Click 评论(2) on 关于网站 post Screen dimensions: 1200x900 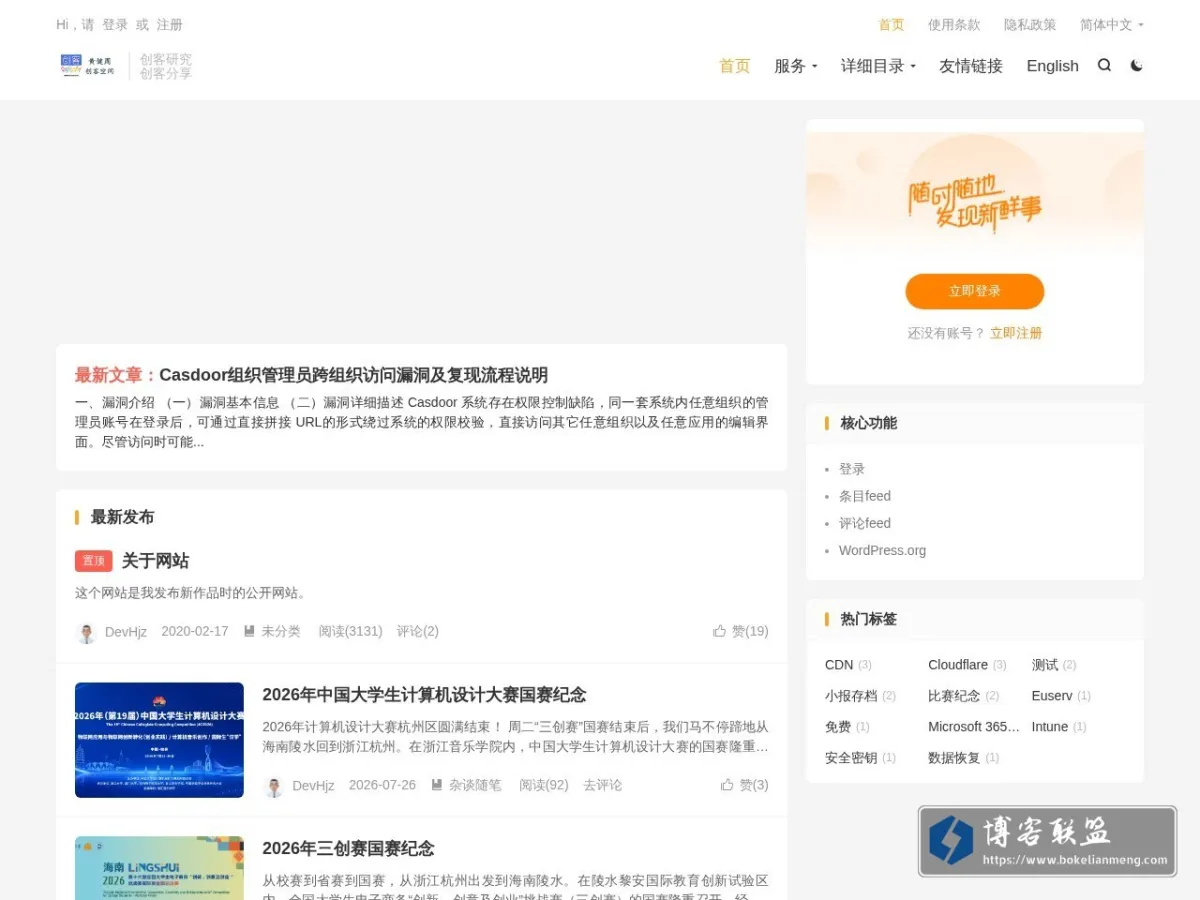click(418, 631)
